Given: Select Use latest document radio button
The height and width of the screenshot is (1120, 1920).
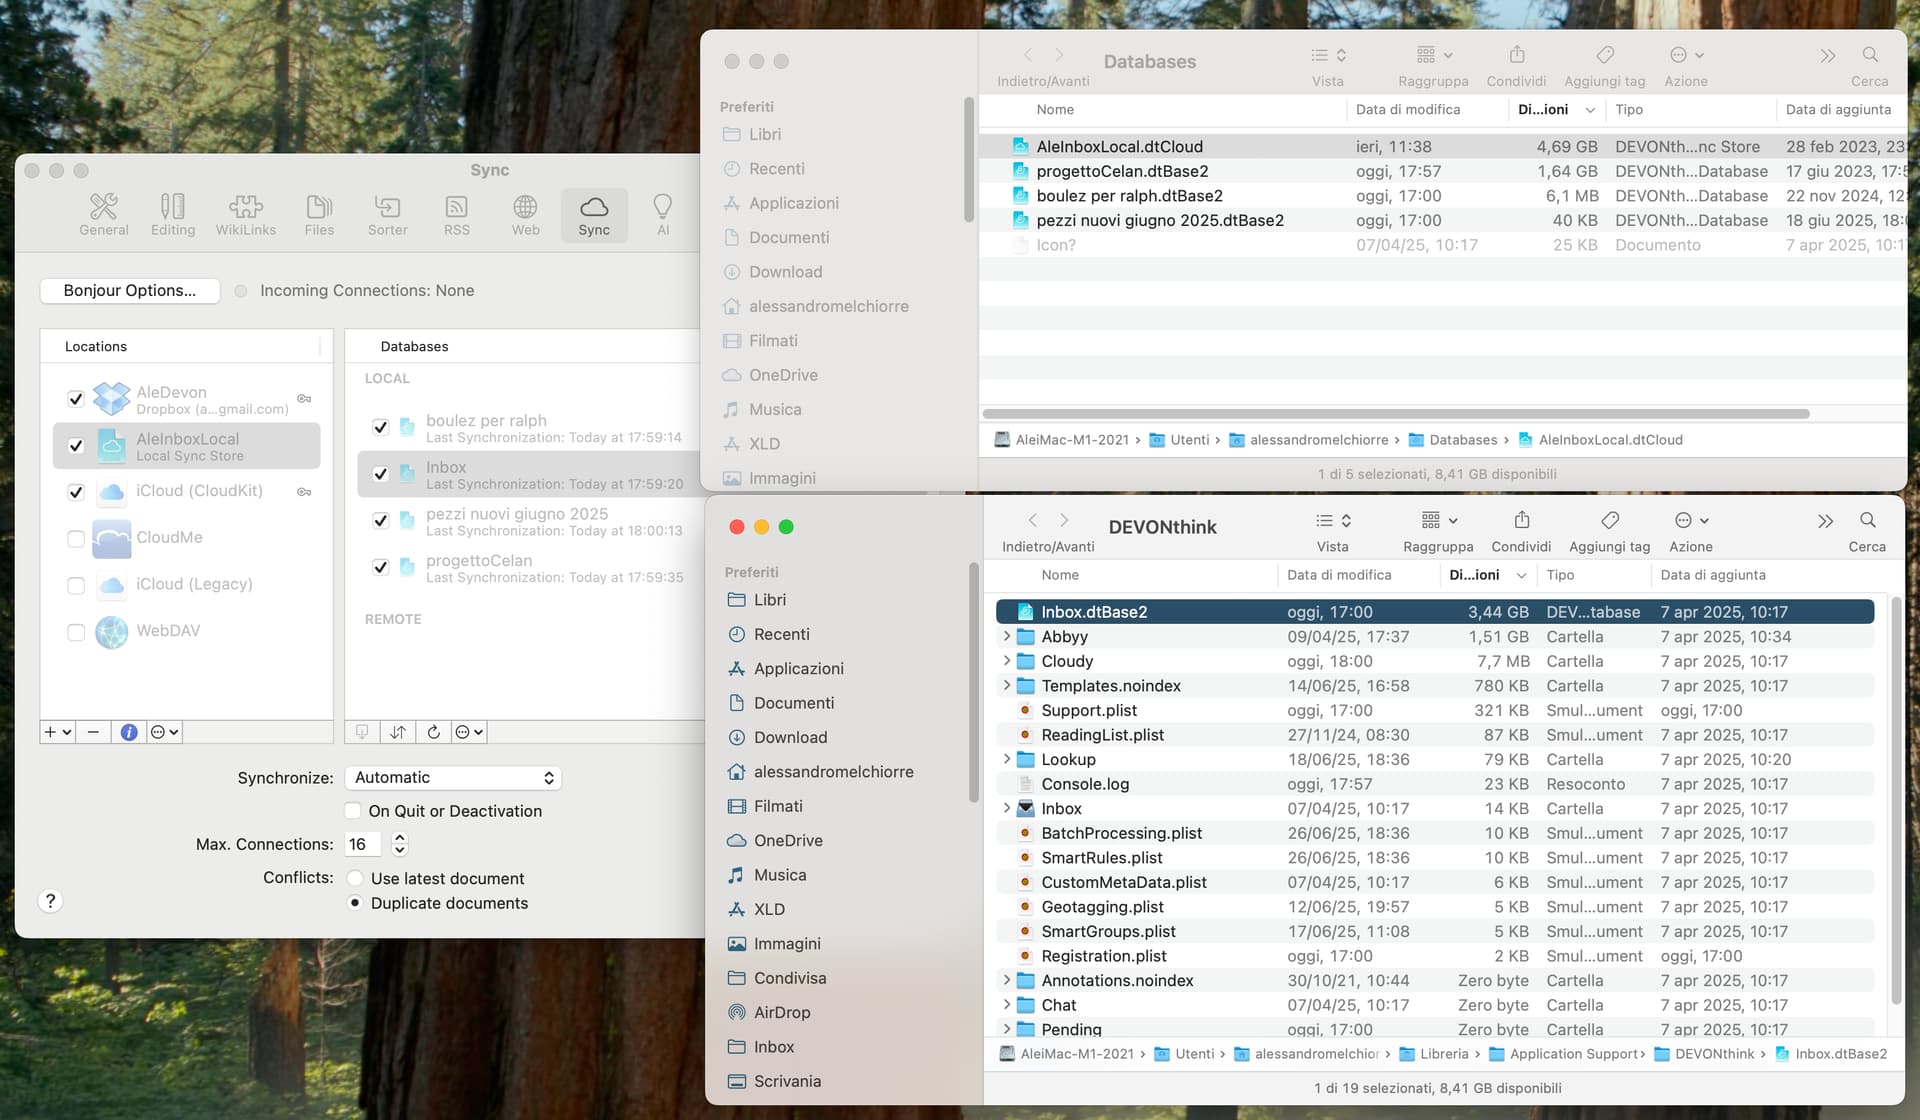Looking at the screenshot, I should tap(355, 878).
